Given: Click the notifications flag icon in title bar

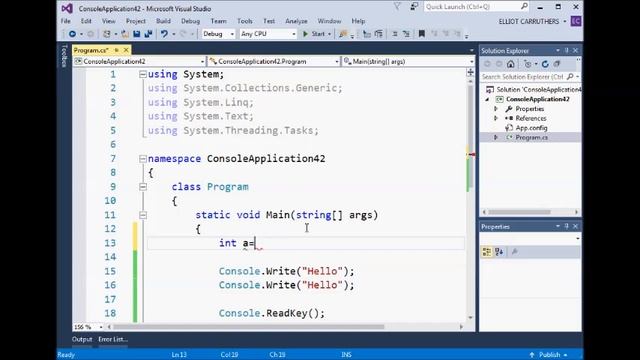Looking at the screenshot, I should [397, 7].
